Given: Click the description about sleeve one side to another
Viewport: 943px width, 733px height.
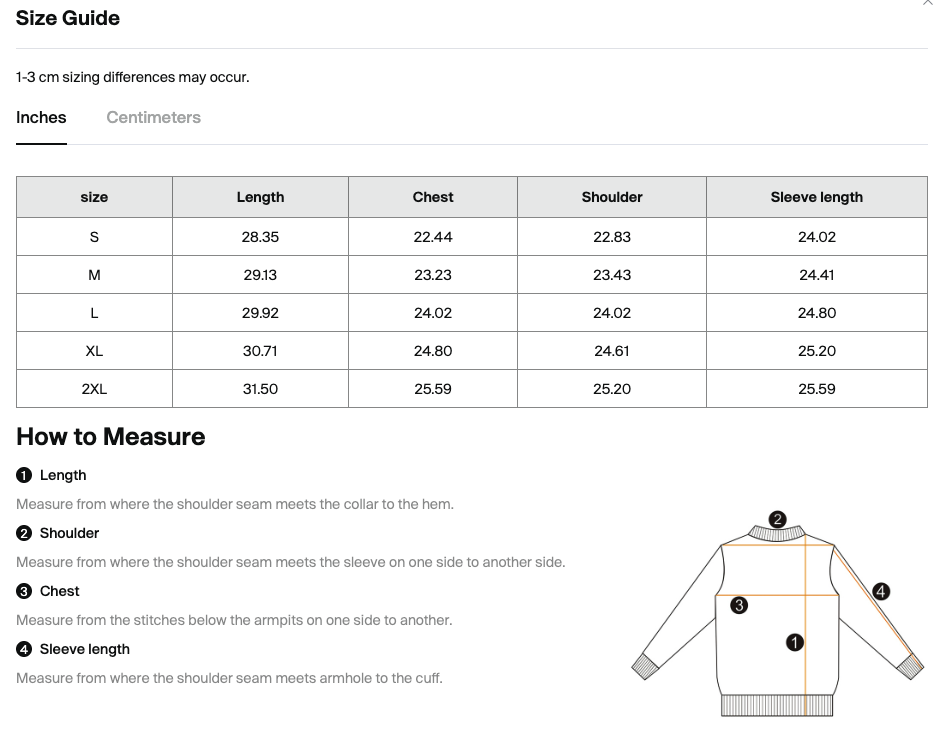Looking at the screenshot, I should click(x=290, y=562).
